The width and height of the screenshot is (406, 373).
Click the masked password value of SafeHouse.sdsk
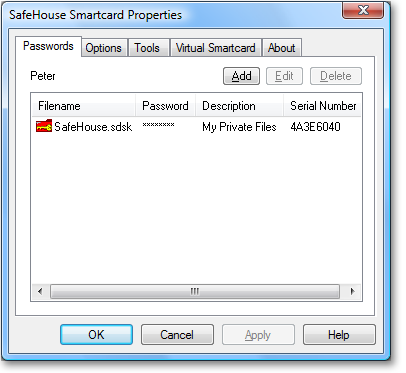[158, 125]
